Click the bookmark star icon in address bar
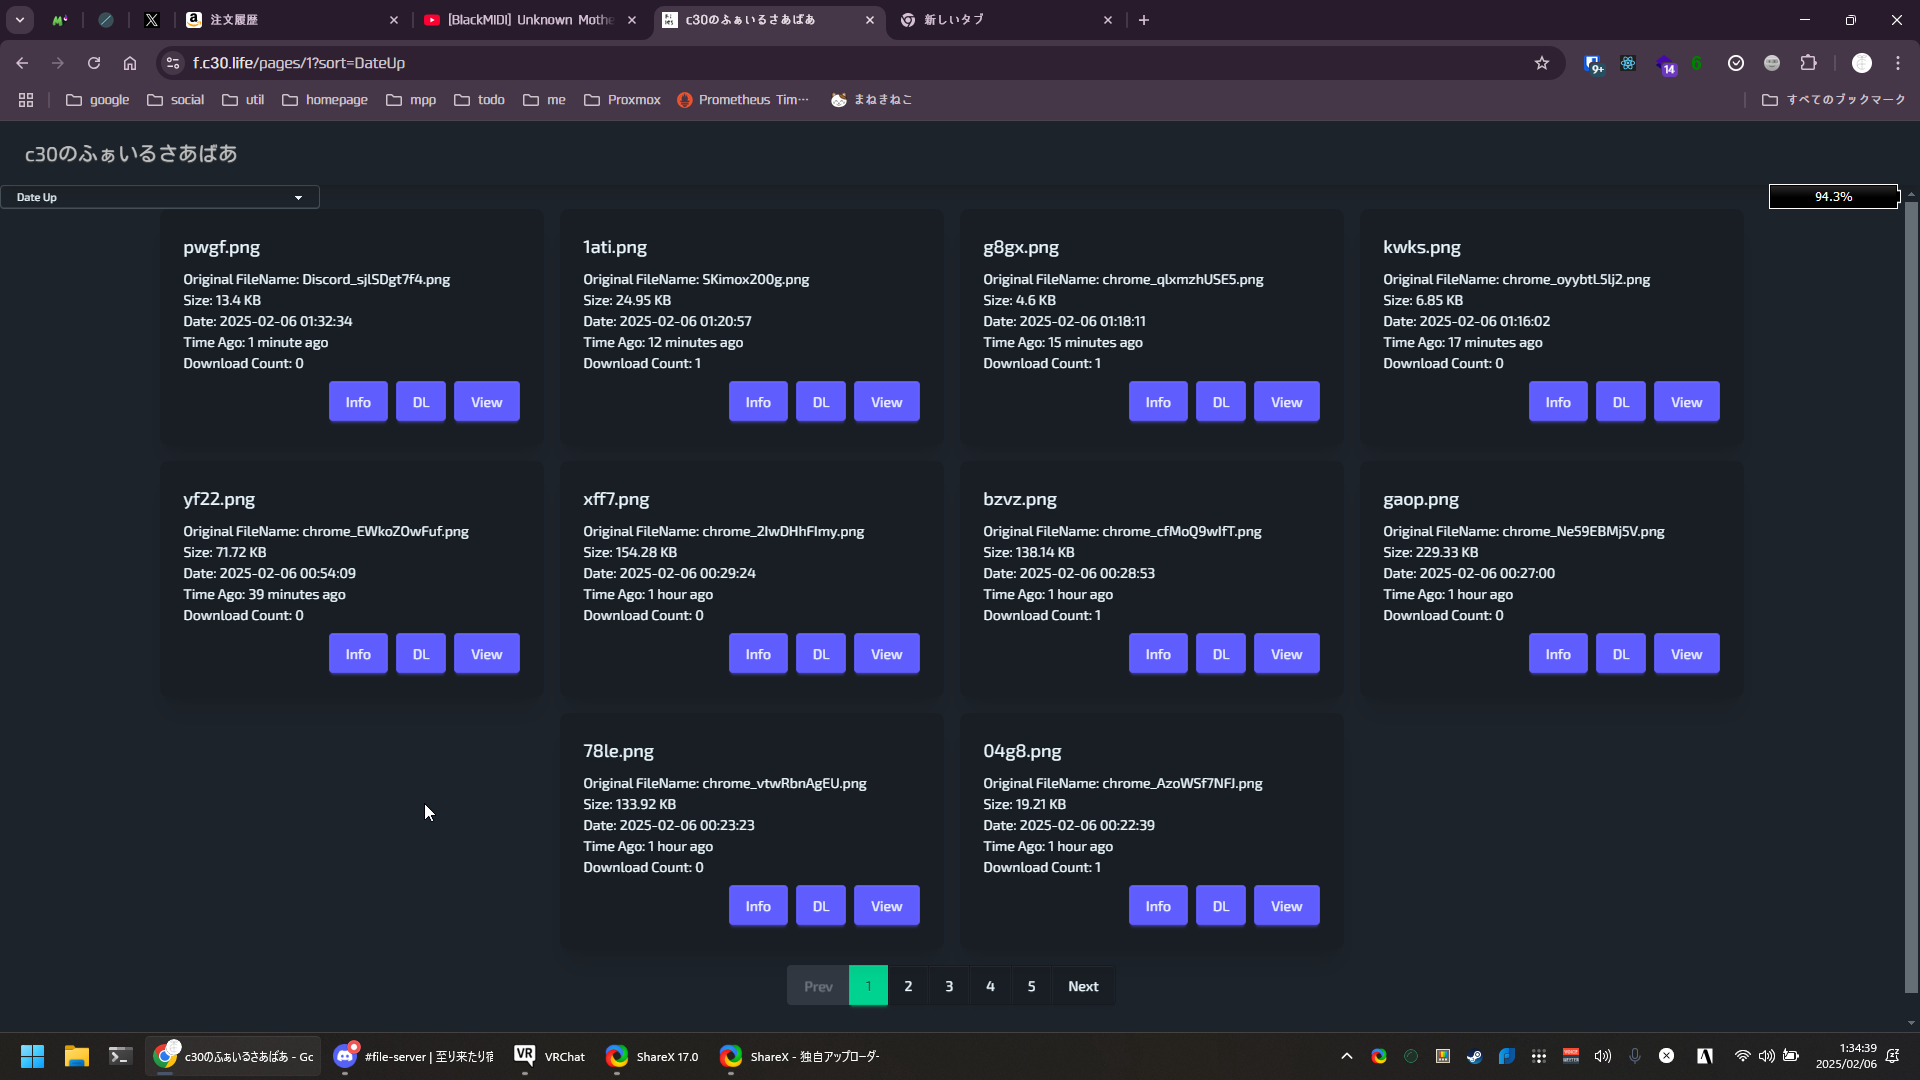The image size is (1920, 1080). click(x=1542, y=63)
